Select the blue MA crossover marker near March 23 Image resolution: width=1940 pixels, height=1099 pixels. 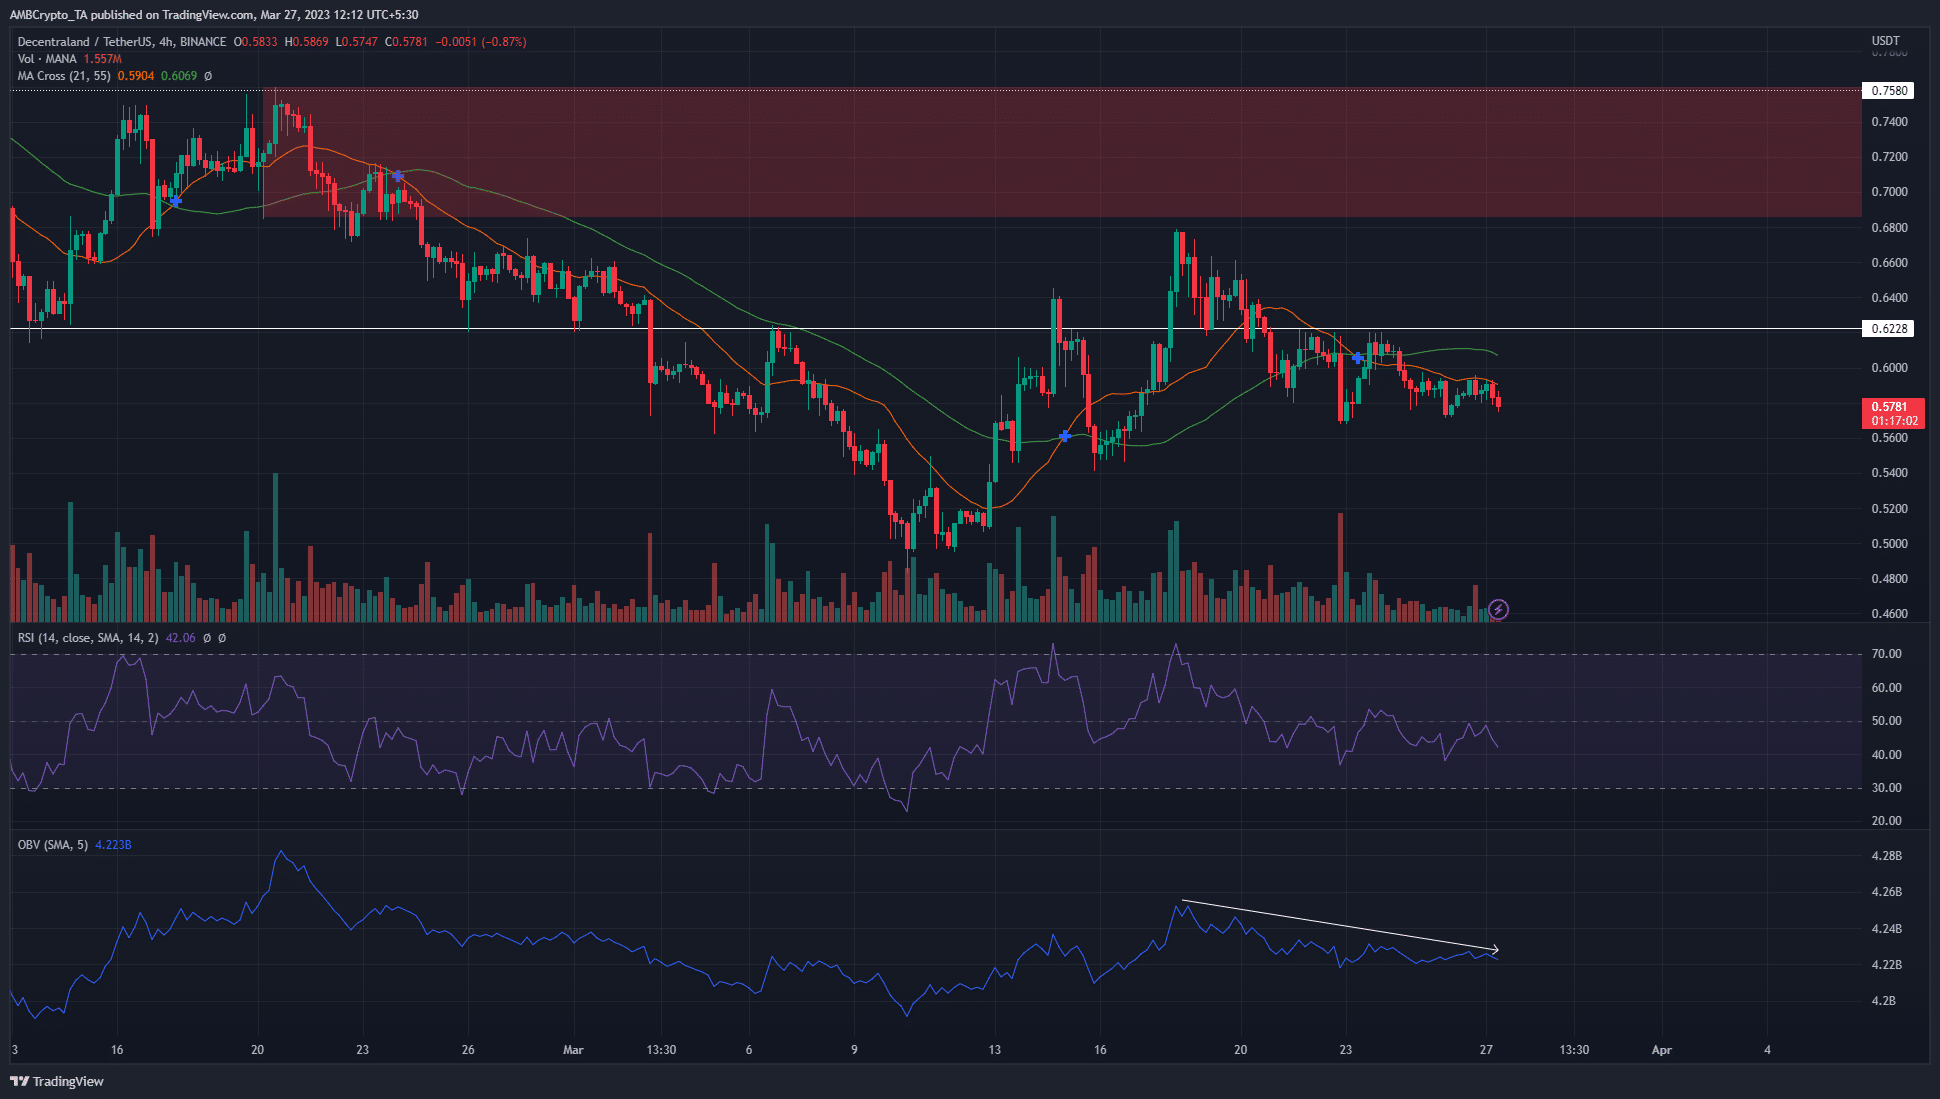1357,357
